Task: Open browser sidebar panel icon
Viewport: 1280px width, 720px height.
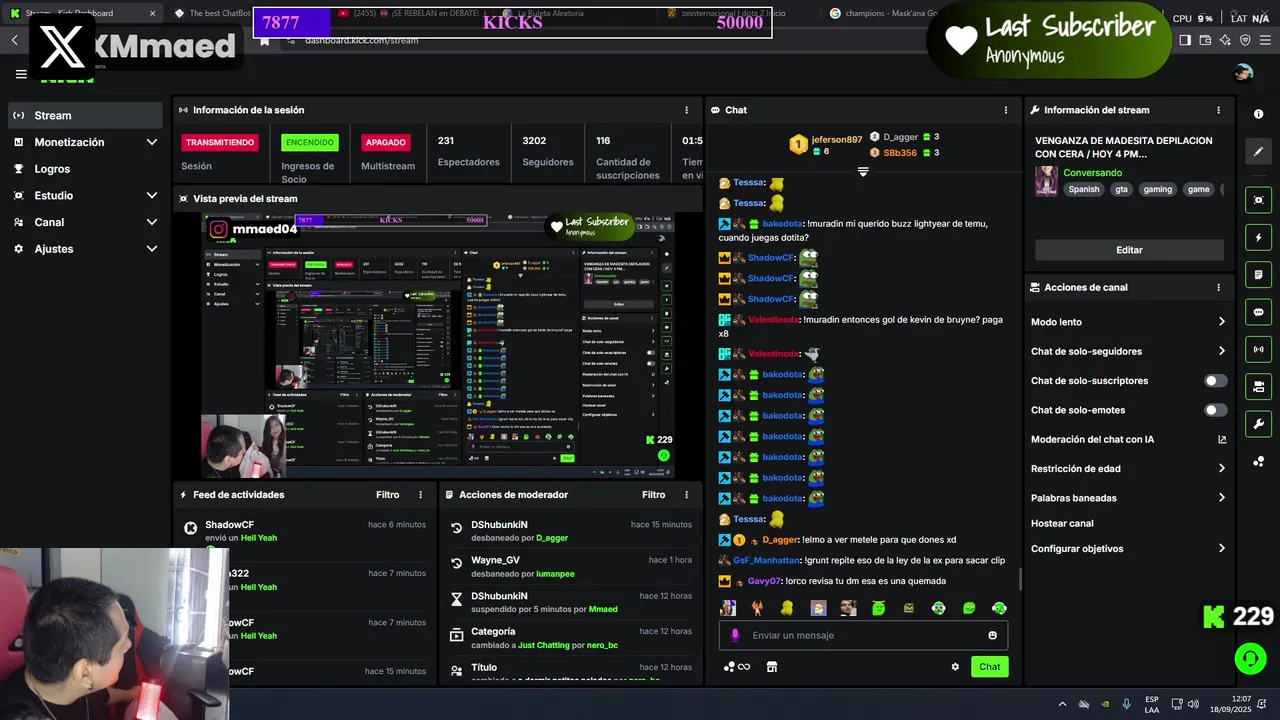Action: pos(1185,40)
